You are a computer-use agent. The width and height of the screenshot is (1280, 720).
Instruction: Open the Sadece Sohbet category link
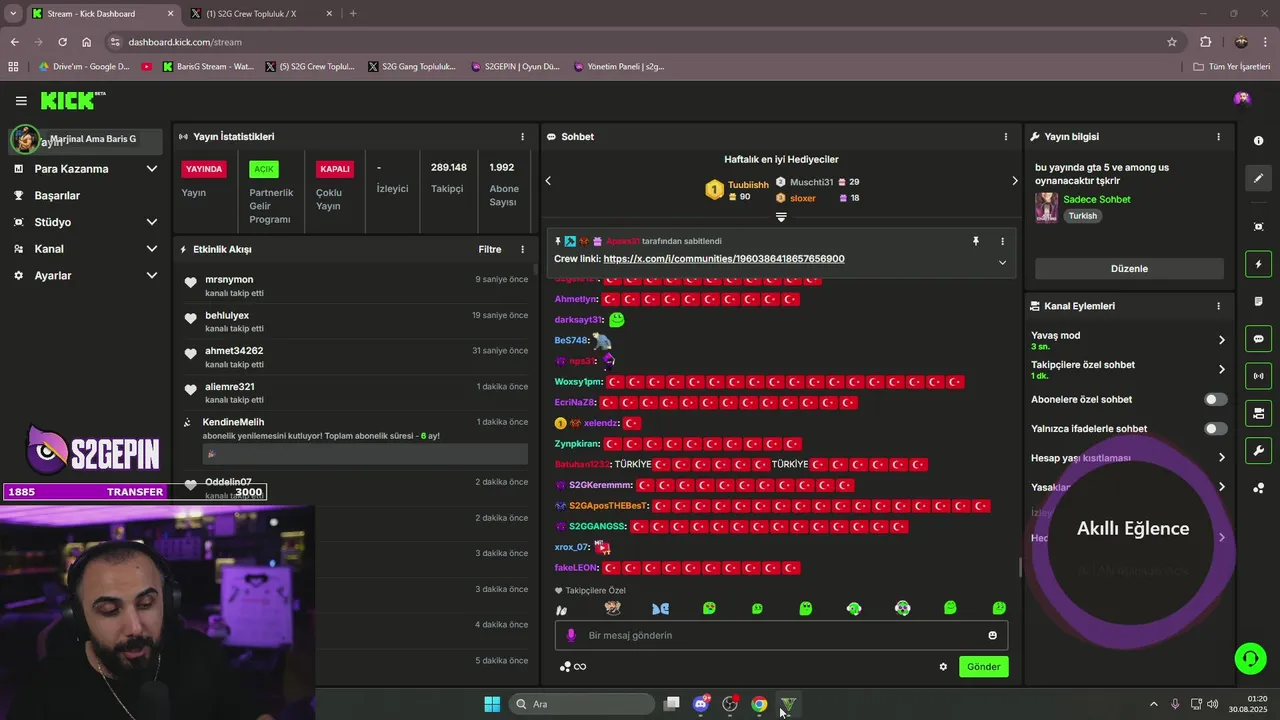click(1097, 199)
